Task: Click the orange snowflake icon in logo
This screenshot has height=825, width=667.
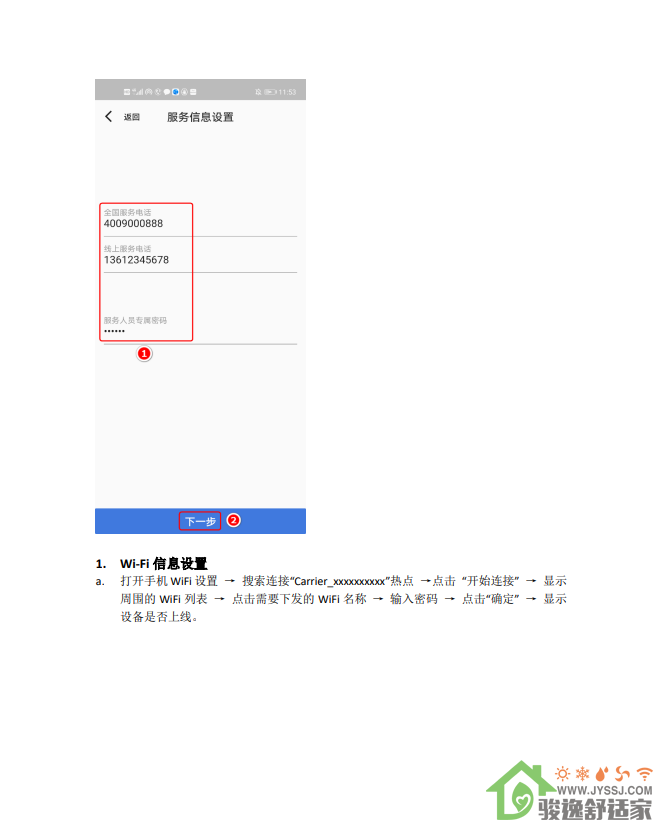Action: pos(582,773)
